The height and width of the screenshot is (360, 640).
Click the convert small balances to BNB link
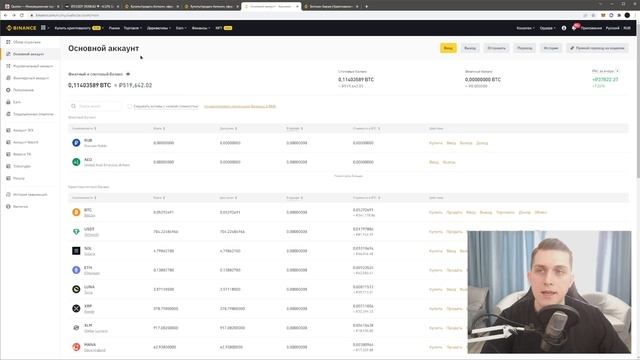[240, 106]
